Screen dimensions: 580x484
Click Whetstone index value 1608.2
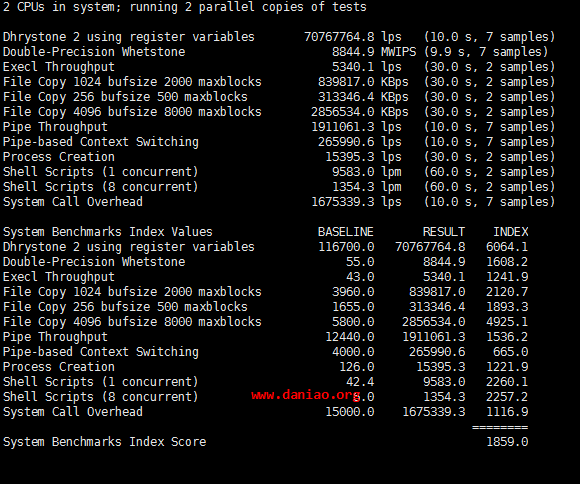(x=507, y=262)
